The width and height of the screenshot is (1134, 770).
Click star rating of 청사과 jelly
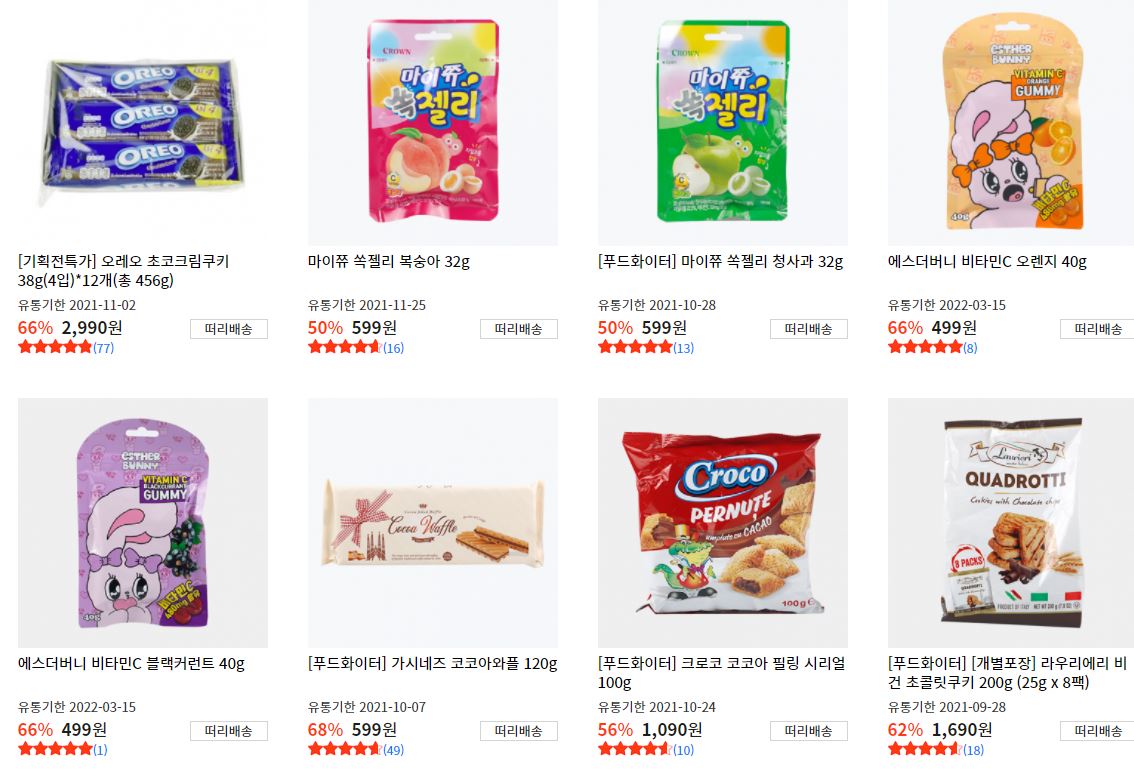635,347
